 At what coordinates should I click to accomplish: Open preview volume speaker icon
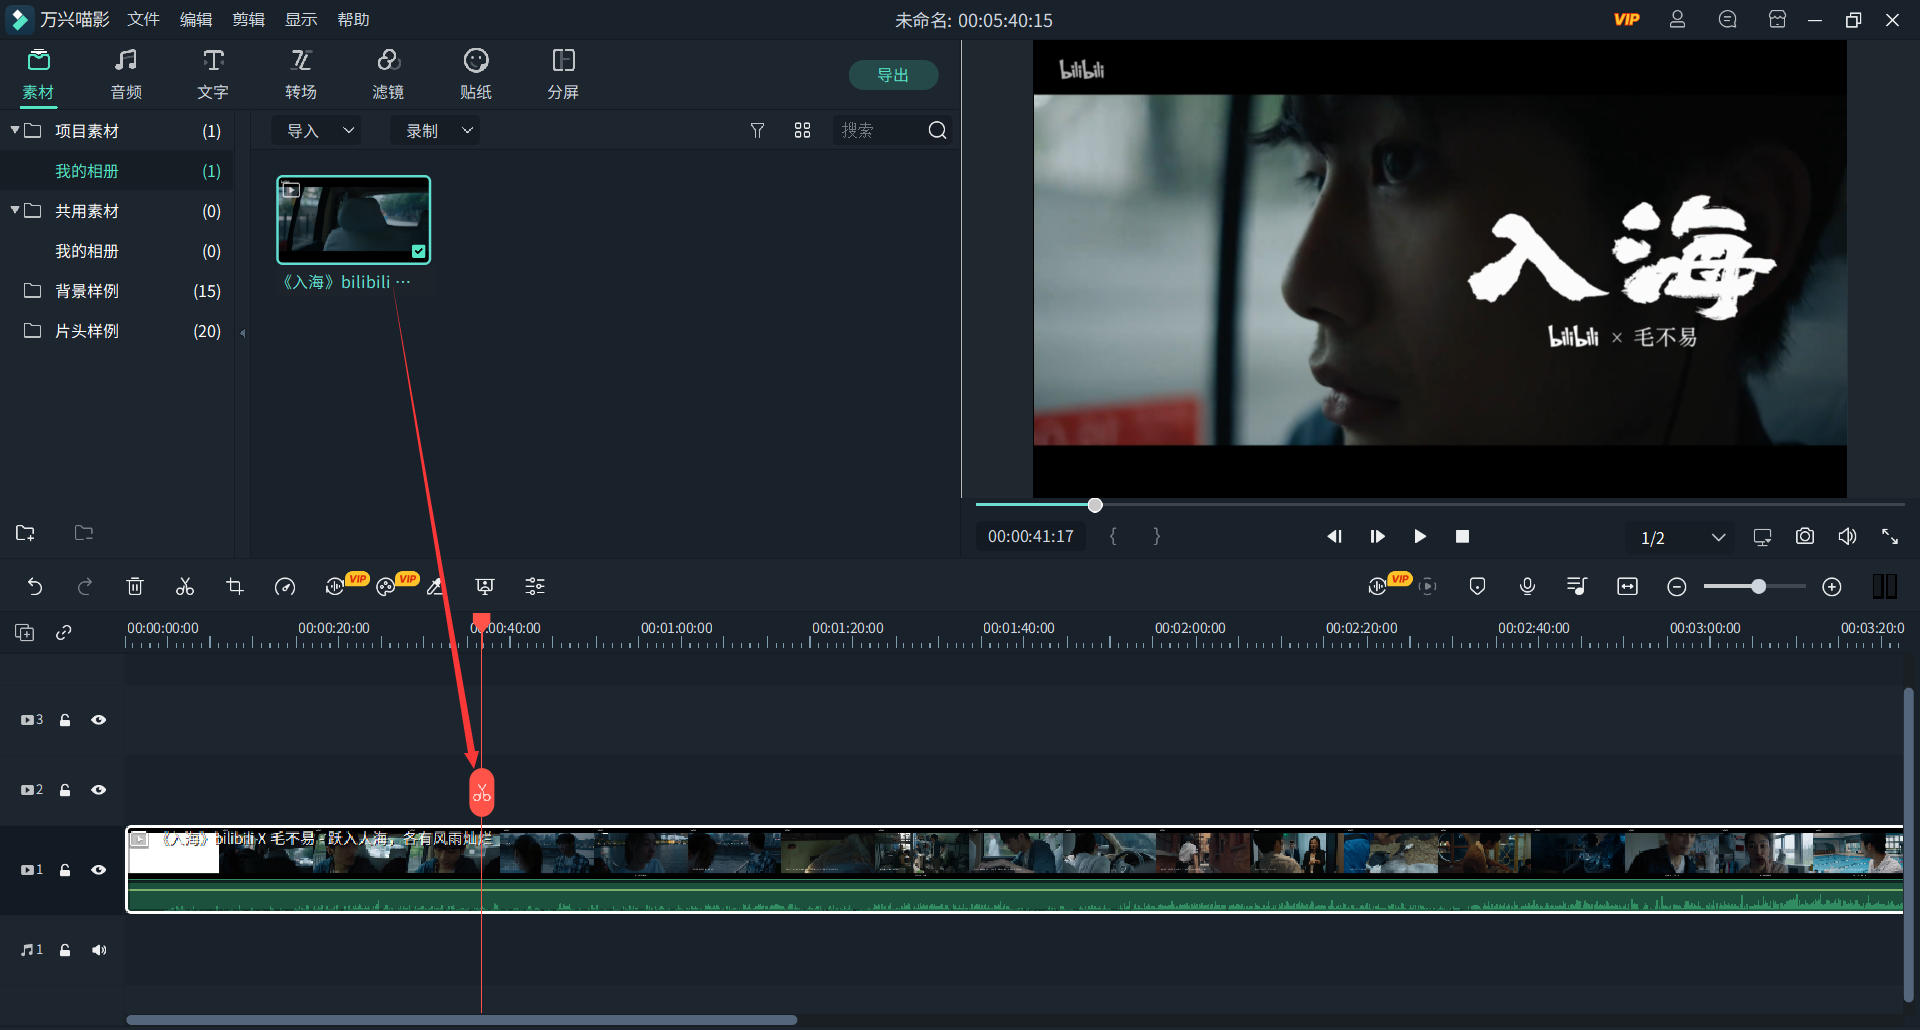coord(1847,537)
